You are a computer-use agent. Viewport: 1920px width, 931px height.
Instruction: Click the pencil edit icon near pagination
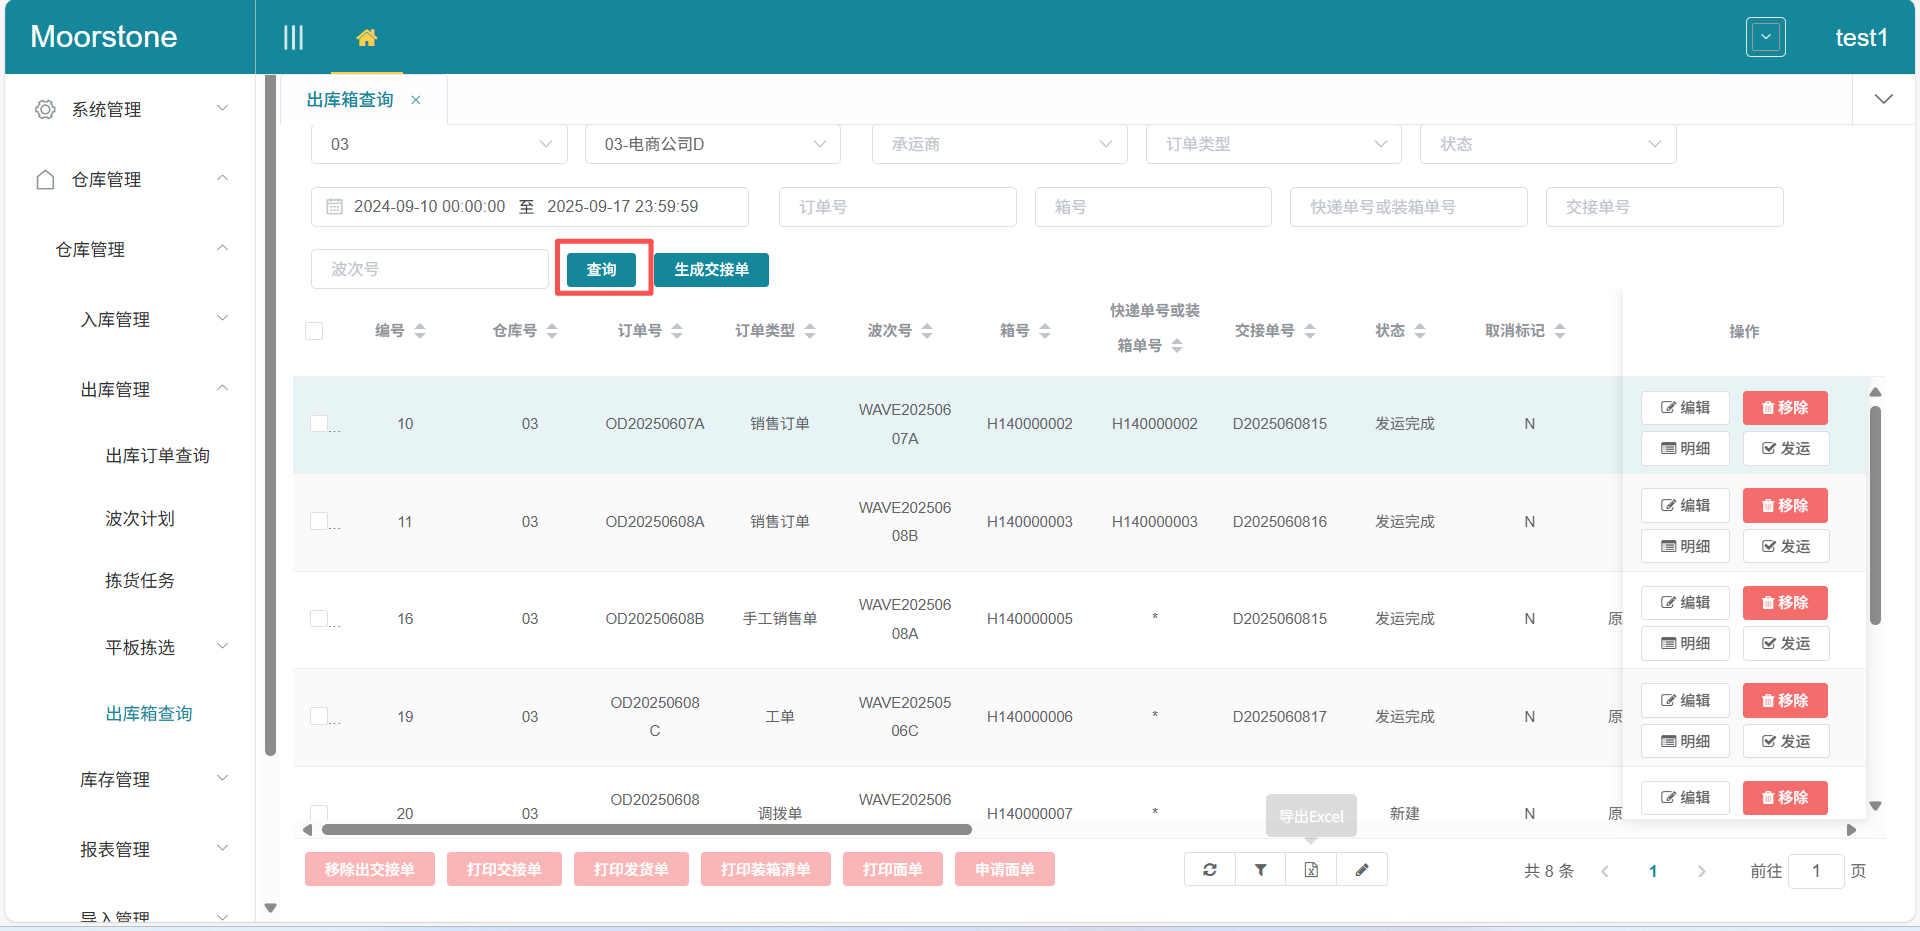pos(1362,869)
